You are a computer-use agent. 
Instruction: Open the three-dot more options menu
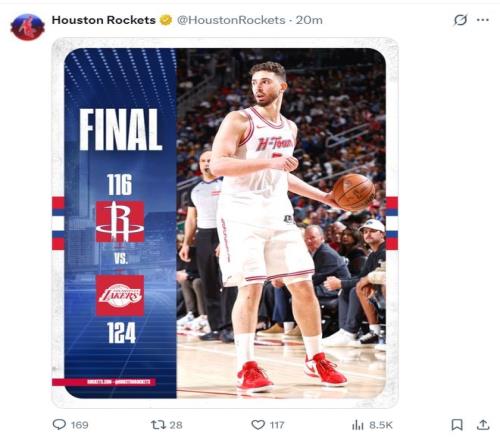point(483,20)
